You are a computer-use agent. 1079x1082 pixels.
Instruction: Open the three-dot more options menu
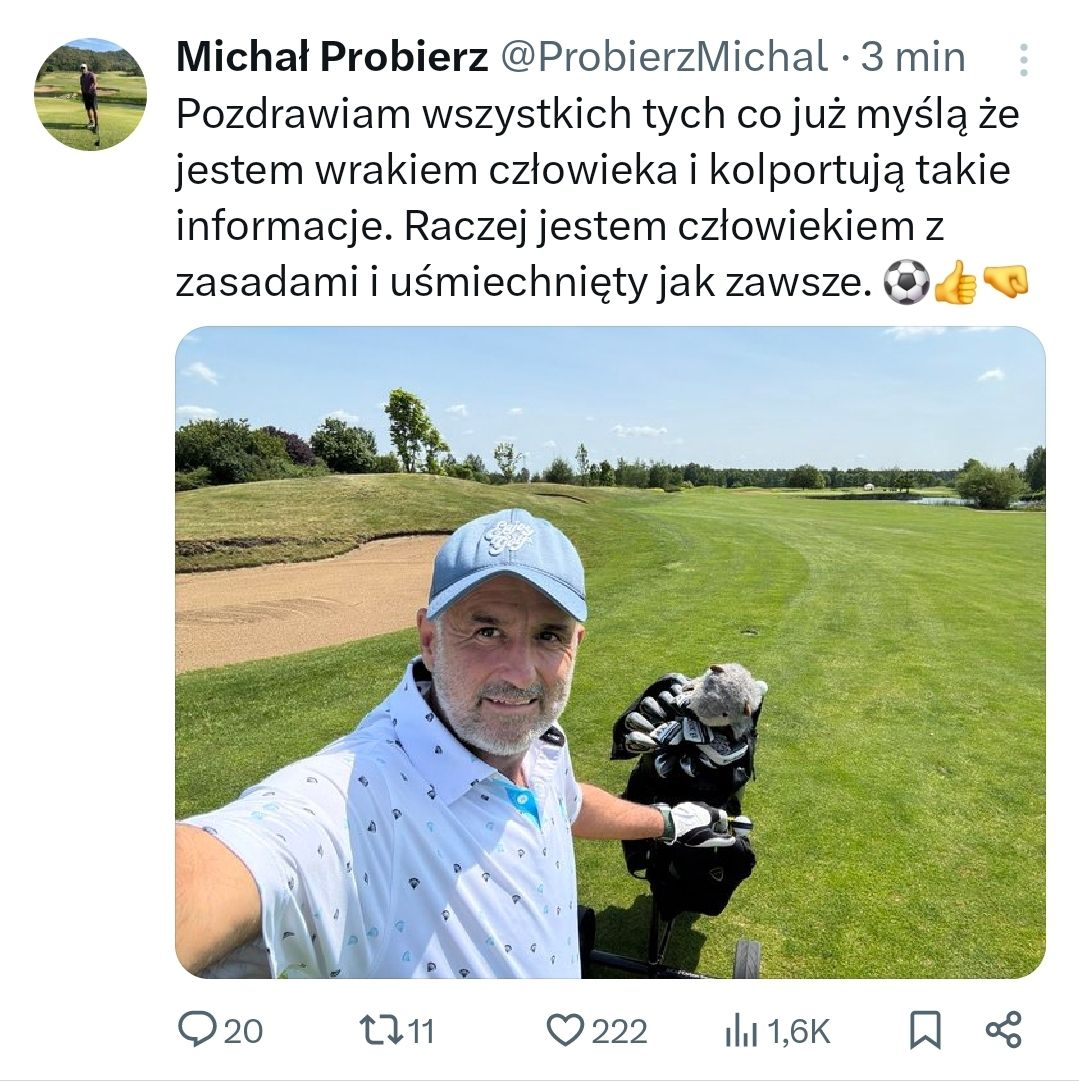tap(1023, 60)
